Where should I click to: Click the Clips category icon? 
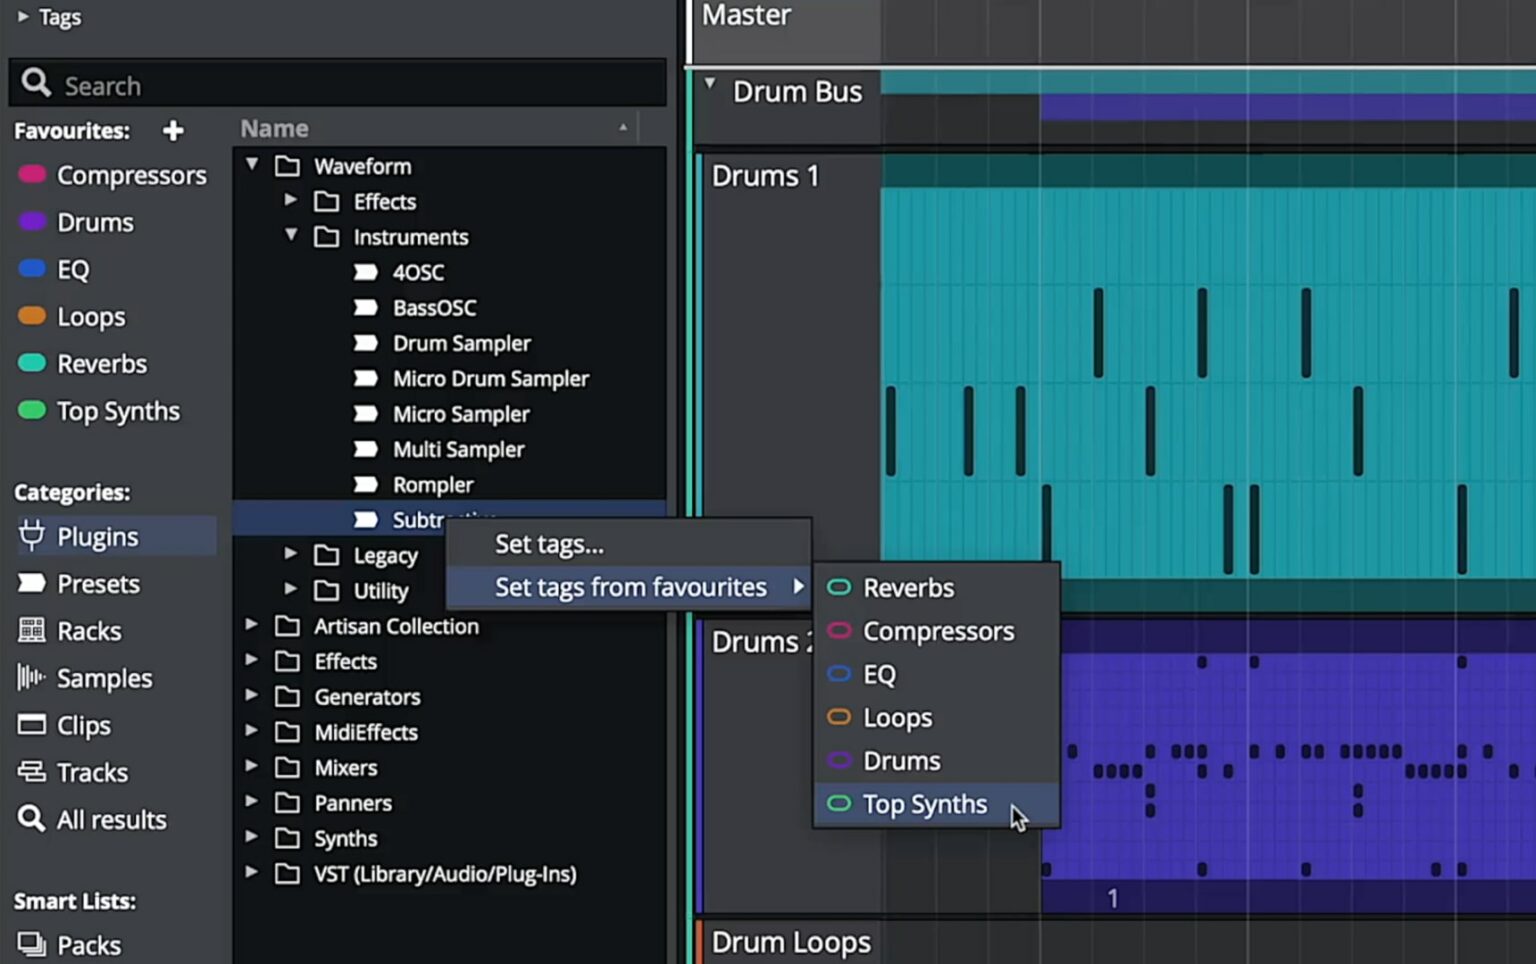tap(31, 725)
